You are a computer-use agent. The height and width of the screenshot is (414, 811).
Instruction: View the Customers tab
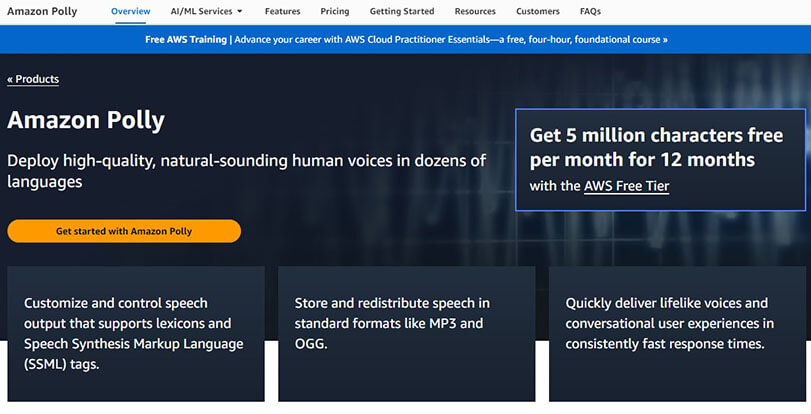coord(537,11)
